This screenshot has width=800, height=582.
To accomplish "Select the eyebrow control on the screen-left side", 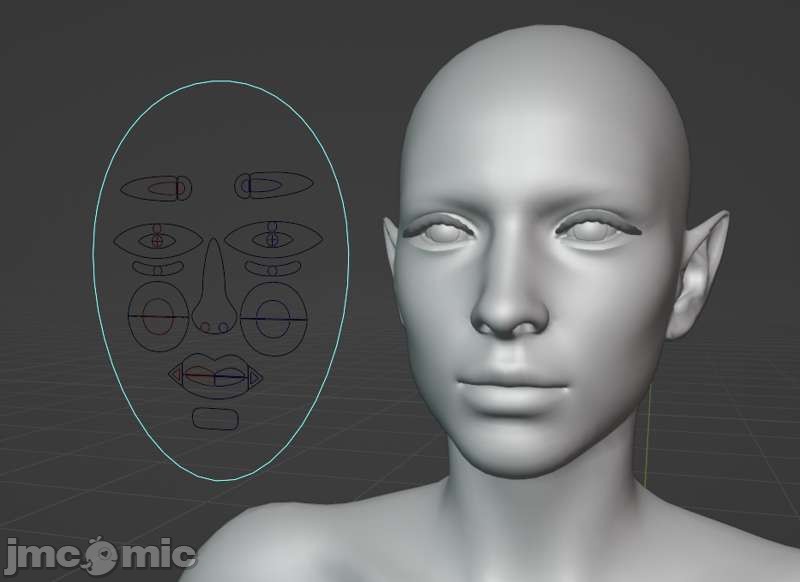I will [x=156, y=188].
